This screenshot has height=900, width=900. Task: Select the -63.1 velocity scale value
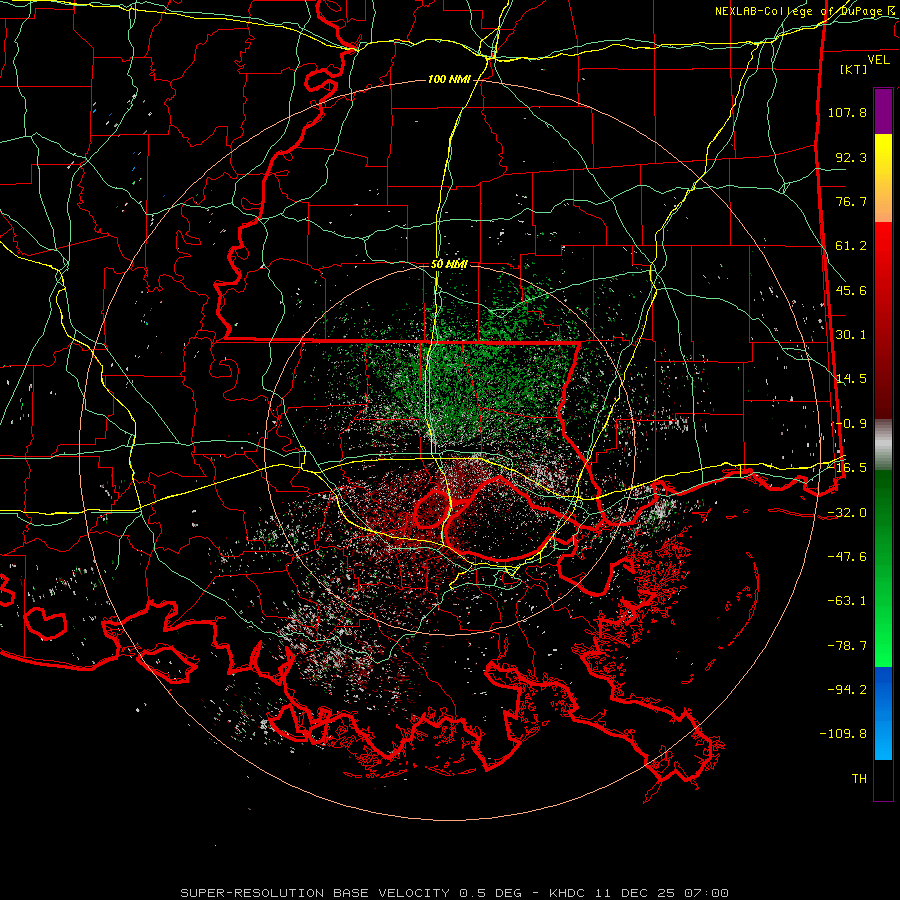[847, 601]
